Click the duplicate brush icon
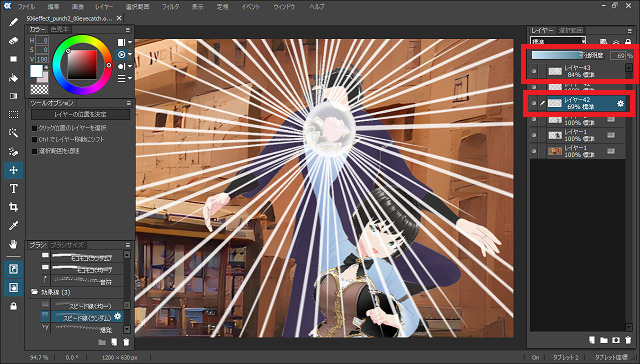The image size is (640, 364). (114, 342)
